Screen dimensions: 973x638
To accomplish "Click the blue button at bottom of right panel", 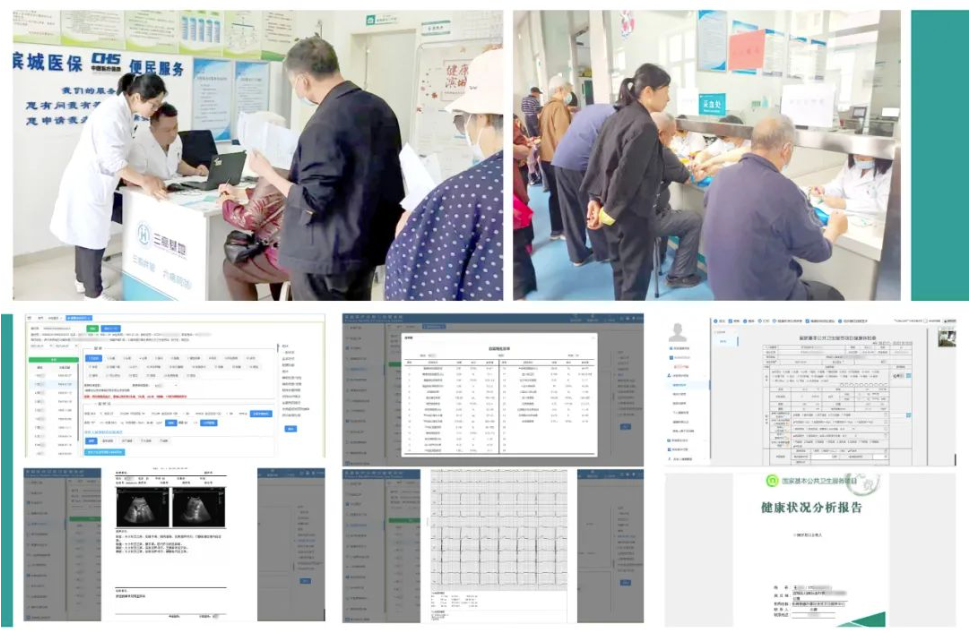I will 290,428.
